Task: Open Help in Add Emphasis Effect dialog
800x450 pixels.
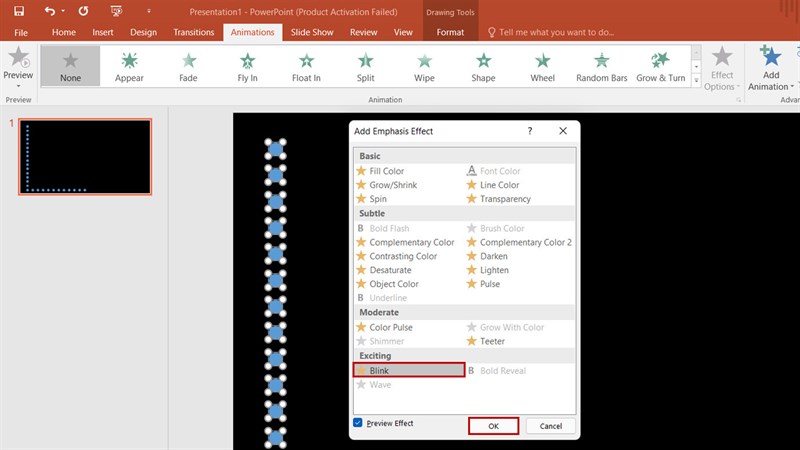Action: click(x=530, y=131)
